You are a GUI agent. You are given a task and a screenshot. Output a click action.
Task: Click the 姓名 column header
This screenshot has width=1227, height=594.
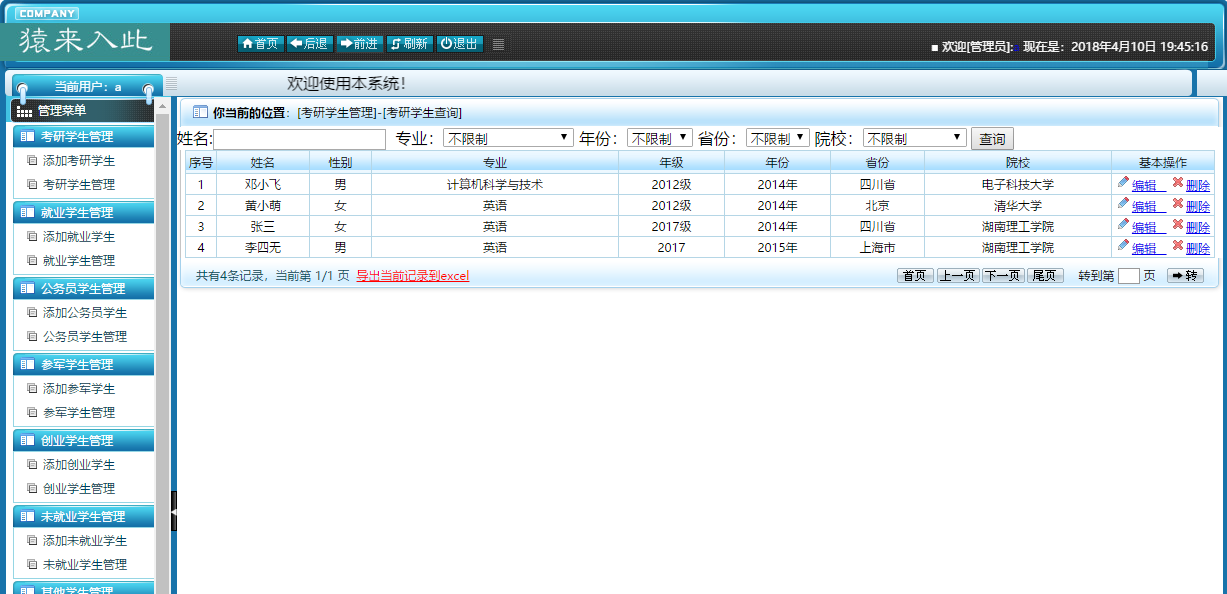click(x=263, y=161)
